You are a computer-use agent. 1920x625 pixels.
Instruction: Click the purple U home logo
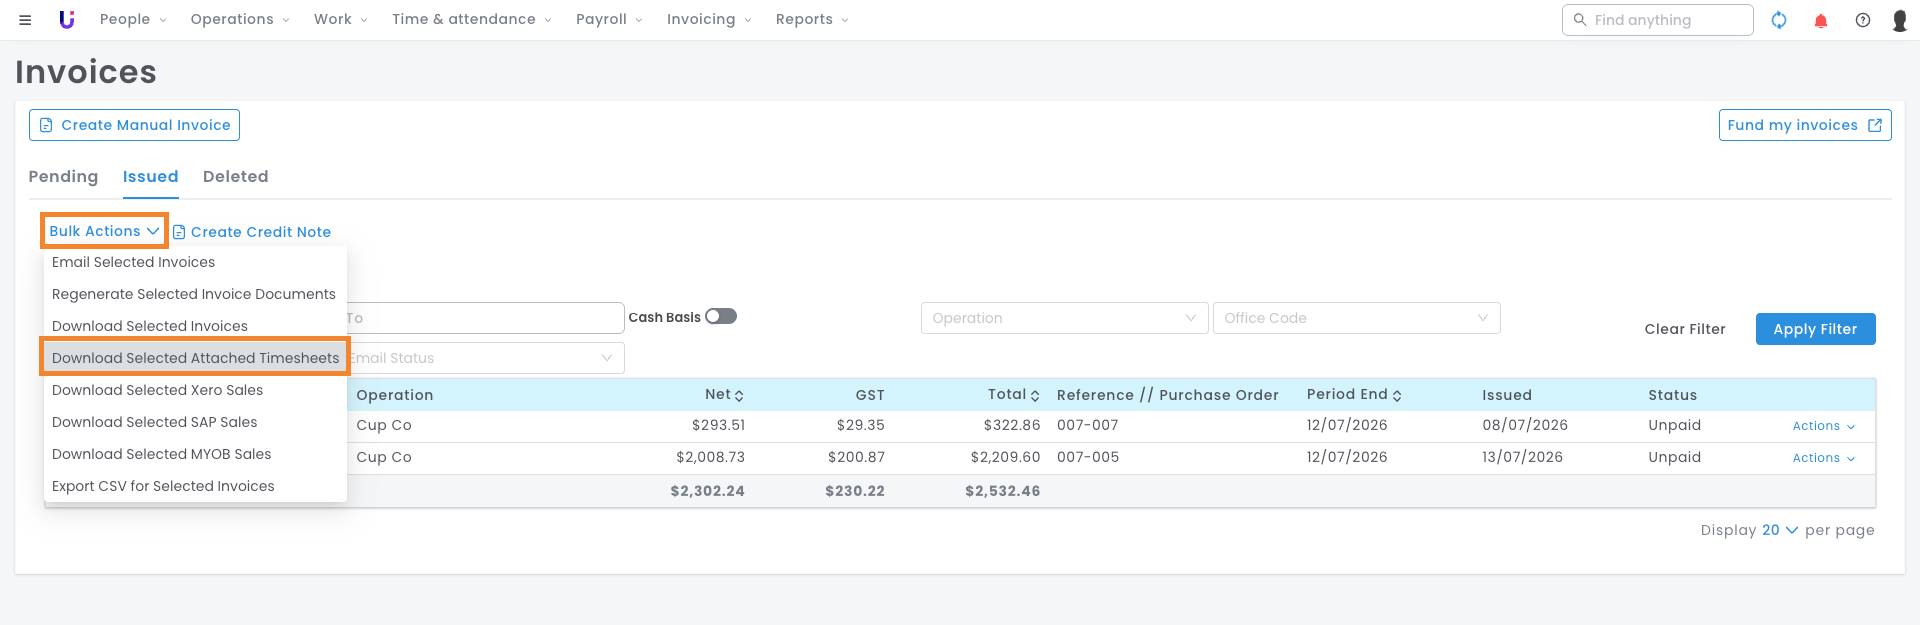tap(67, 19)
